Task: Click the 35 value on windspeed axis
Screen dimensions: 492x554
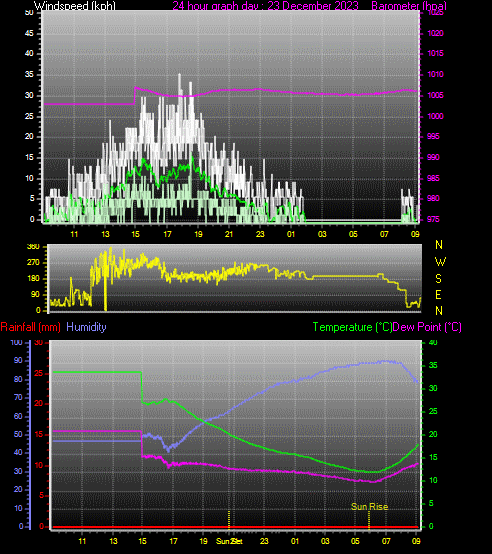Action: pos(29,75)
